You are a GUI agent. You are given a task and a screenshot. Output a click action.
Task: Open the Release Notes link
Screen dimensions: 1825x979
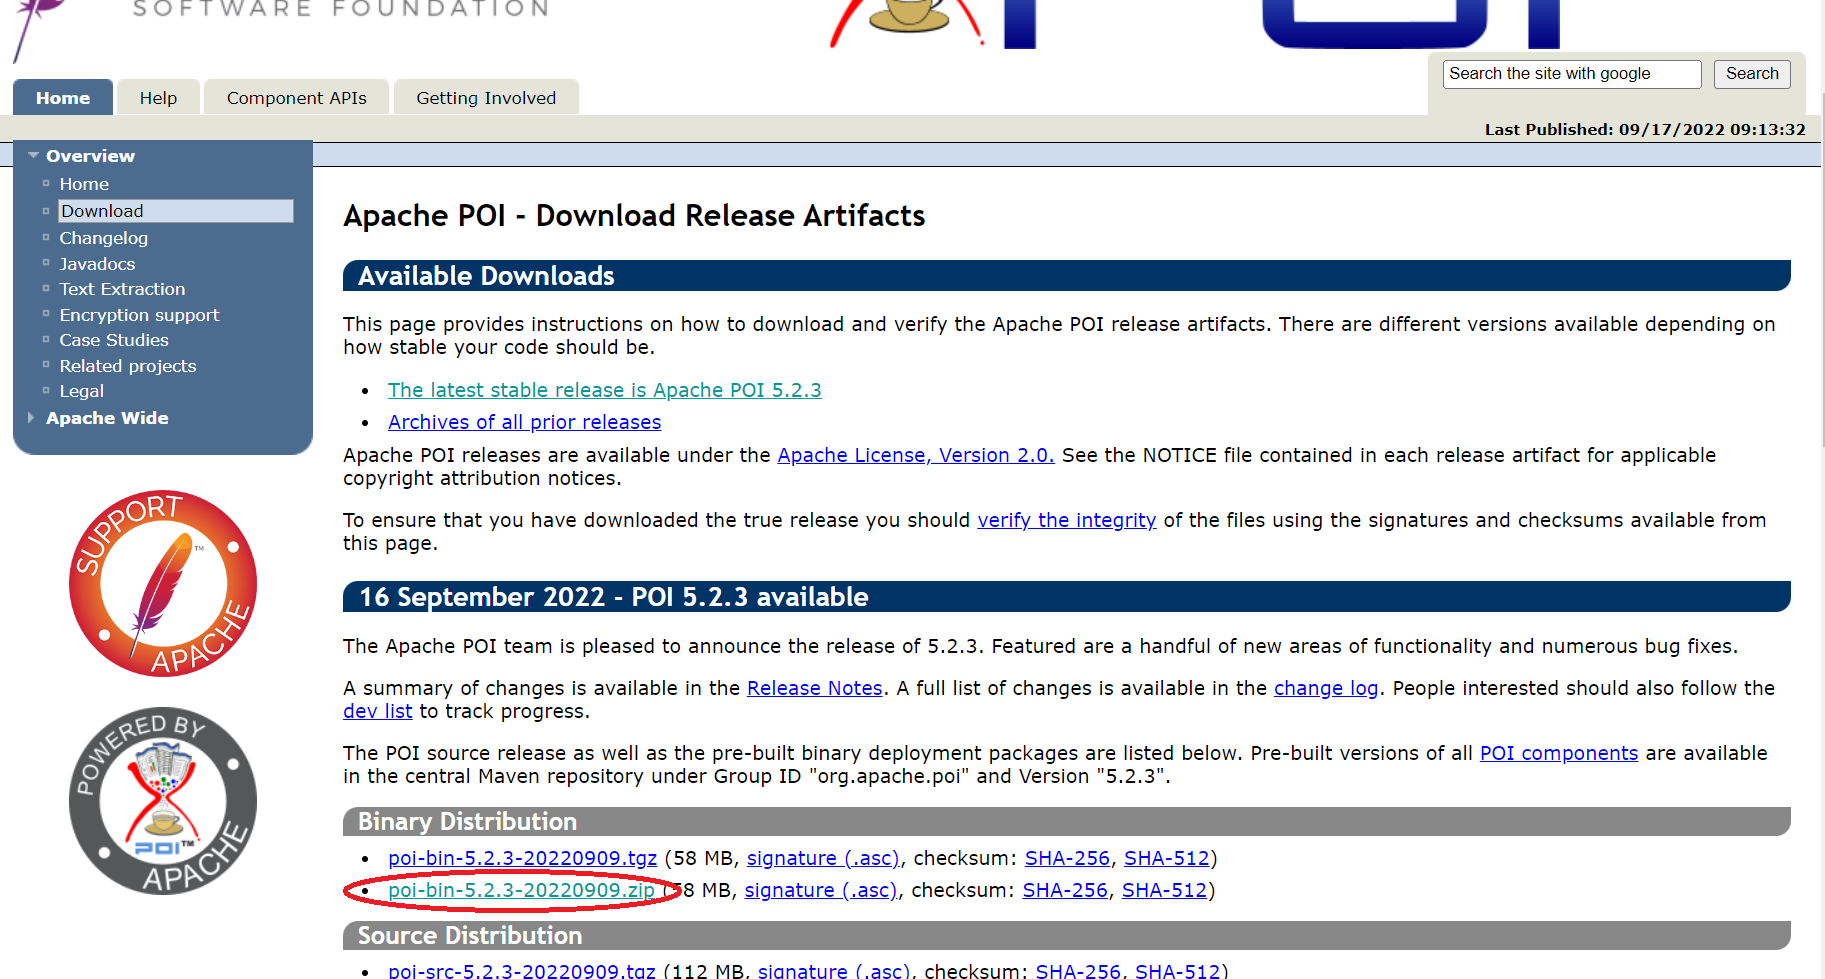[813, 688]
